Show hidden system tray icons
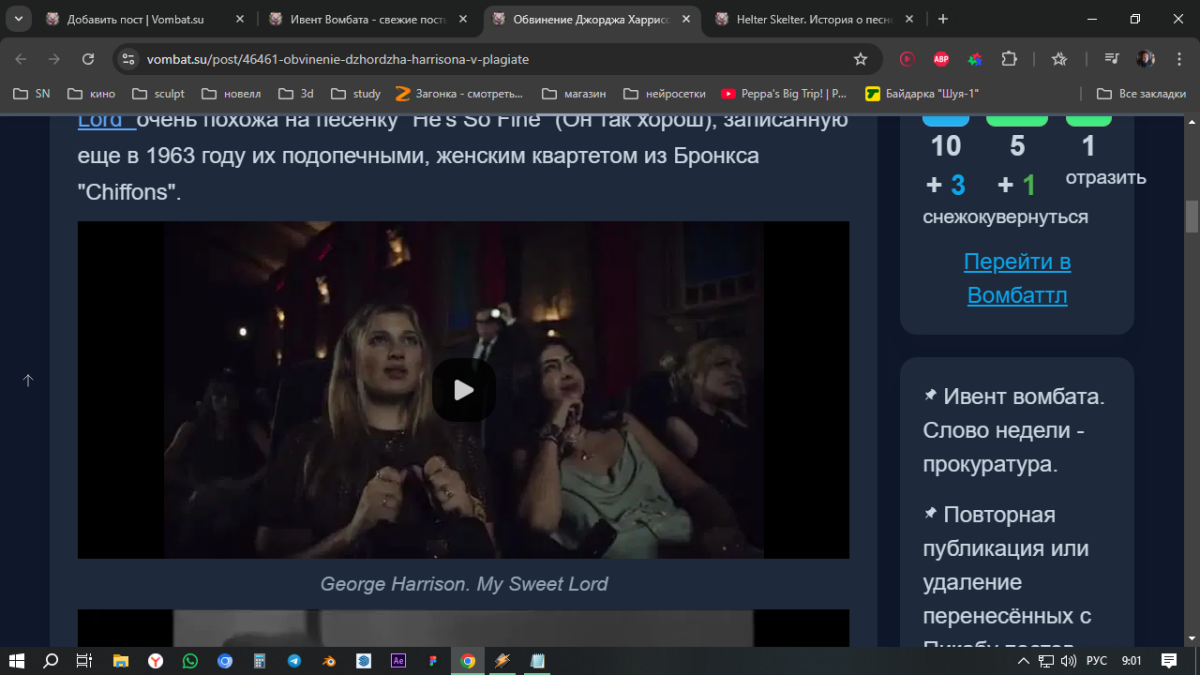Screen dimensions: 1200x675 [x=1023, y=660]
